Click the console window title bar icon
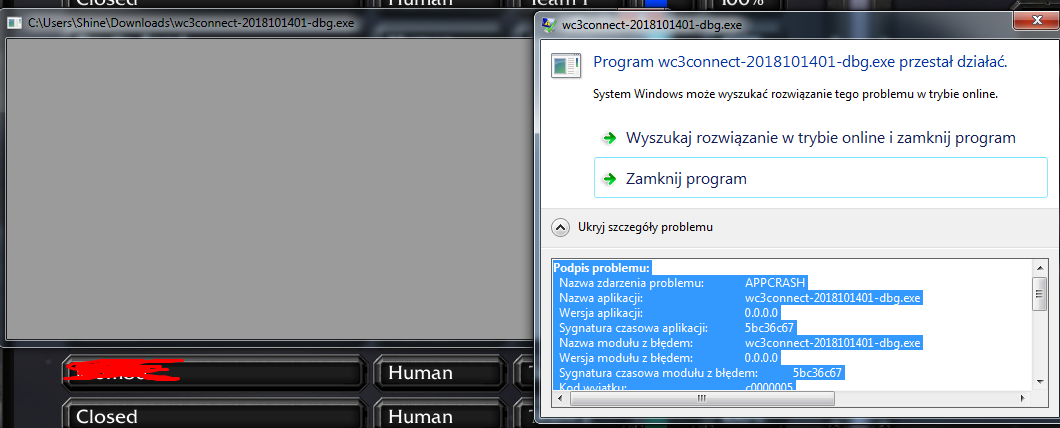 pyautogui.click(x=14, y=23)
